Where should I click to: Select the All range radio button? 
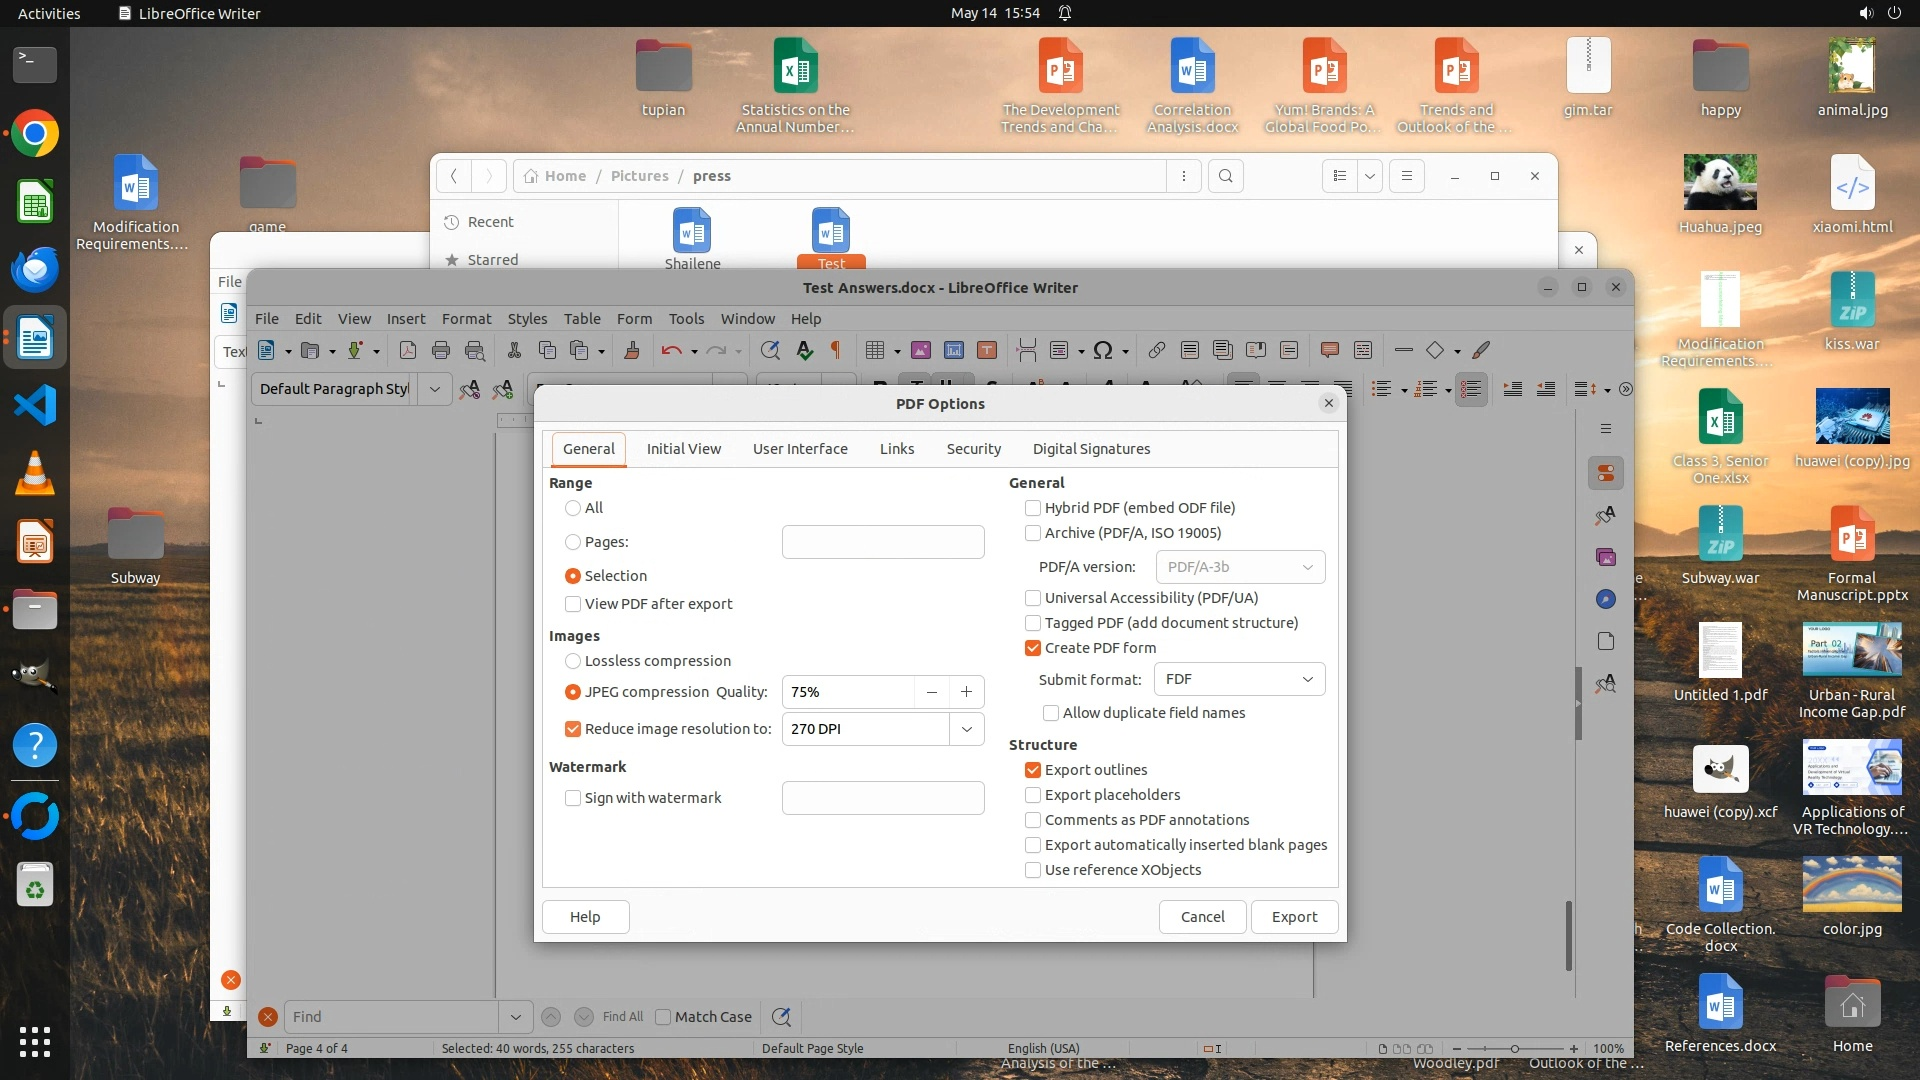(573, 508)
